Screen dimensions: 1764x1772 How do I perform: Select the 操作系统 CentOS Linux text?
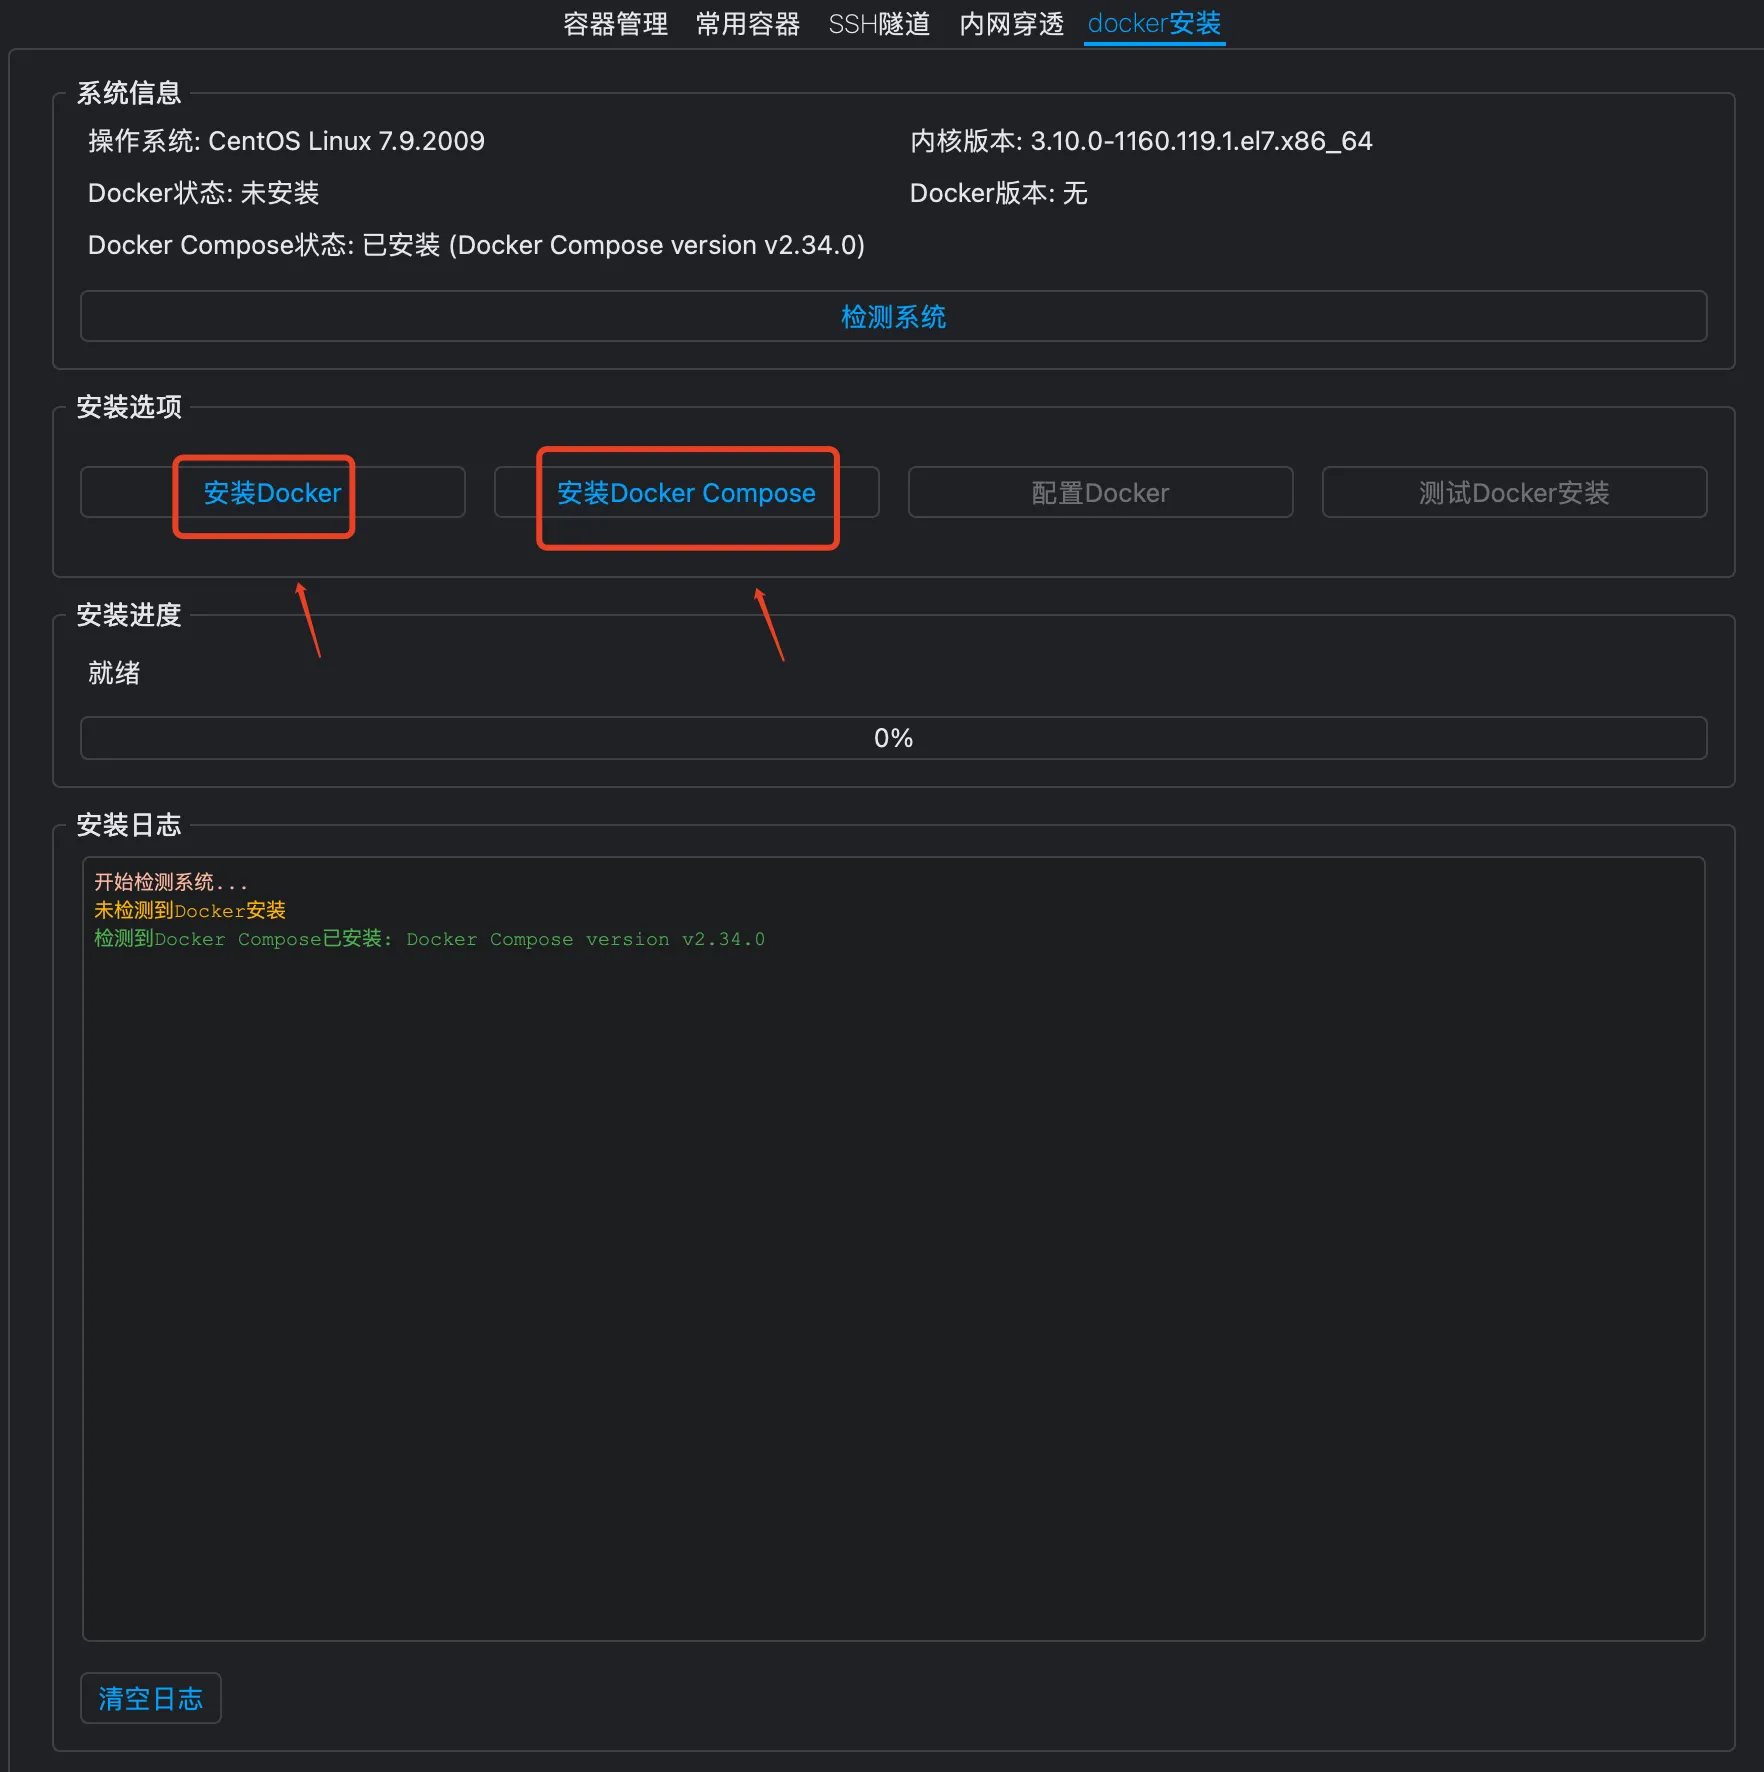click(286, 141)
